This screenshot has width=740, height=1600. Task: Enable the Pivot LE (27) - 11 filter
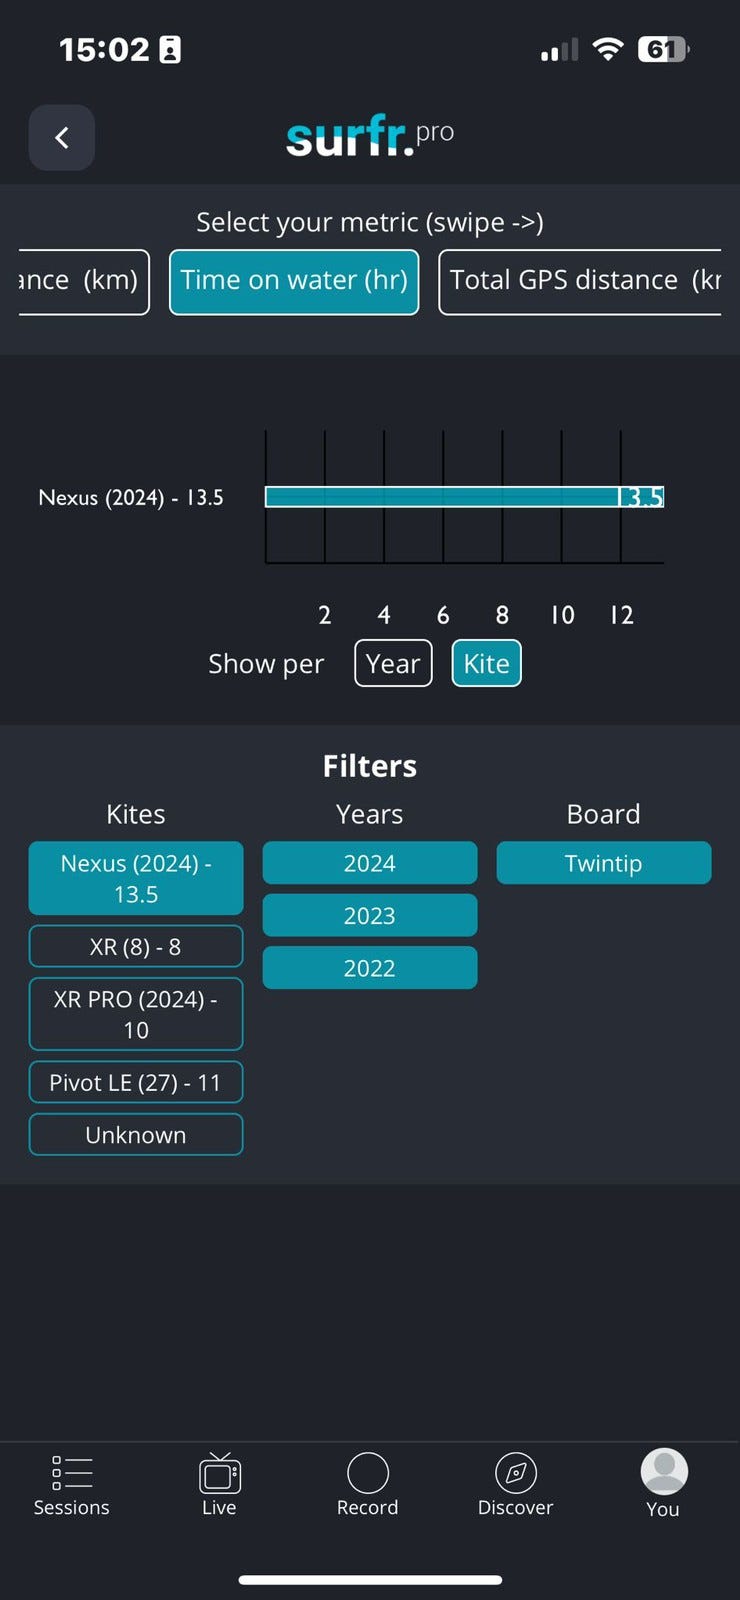click(136, 1082)
